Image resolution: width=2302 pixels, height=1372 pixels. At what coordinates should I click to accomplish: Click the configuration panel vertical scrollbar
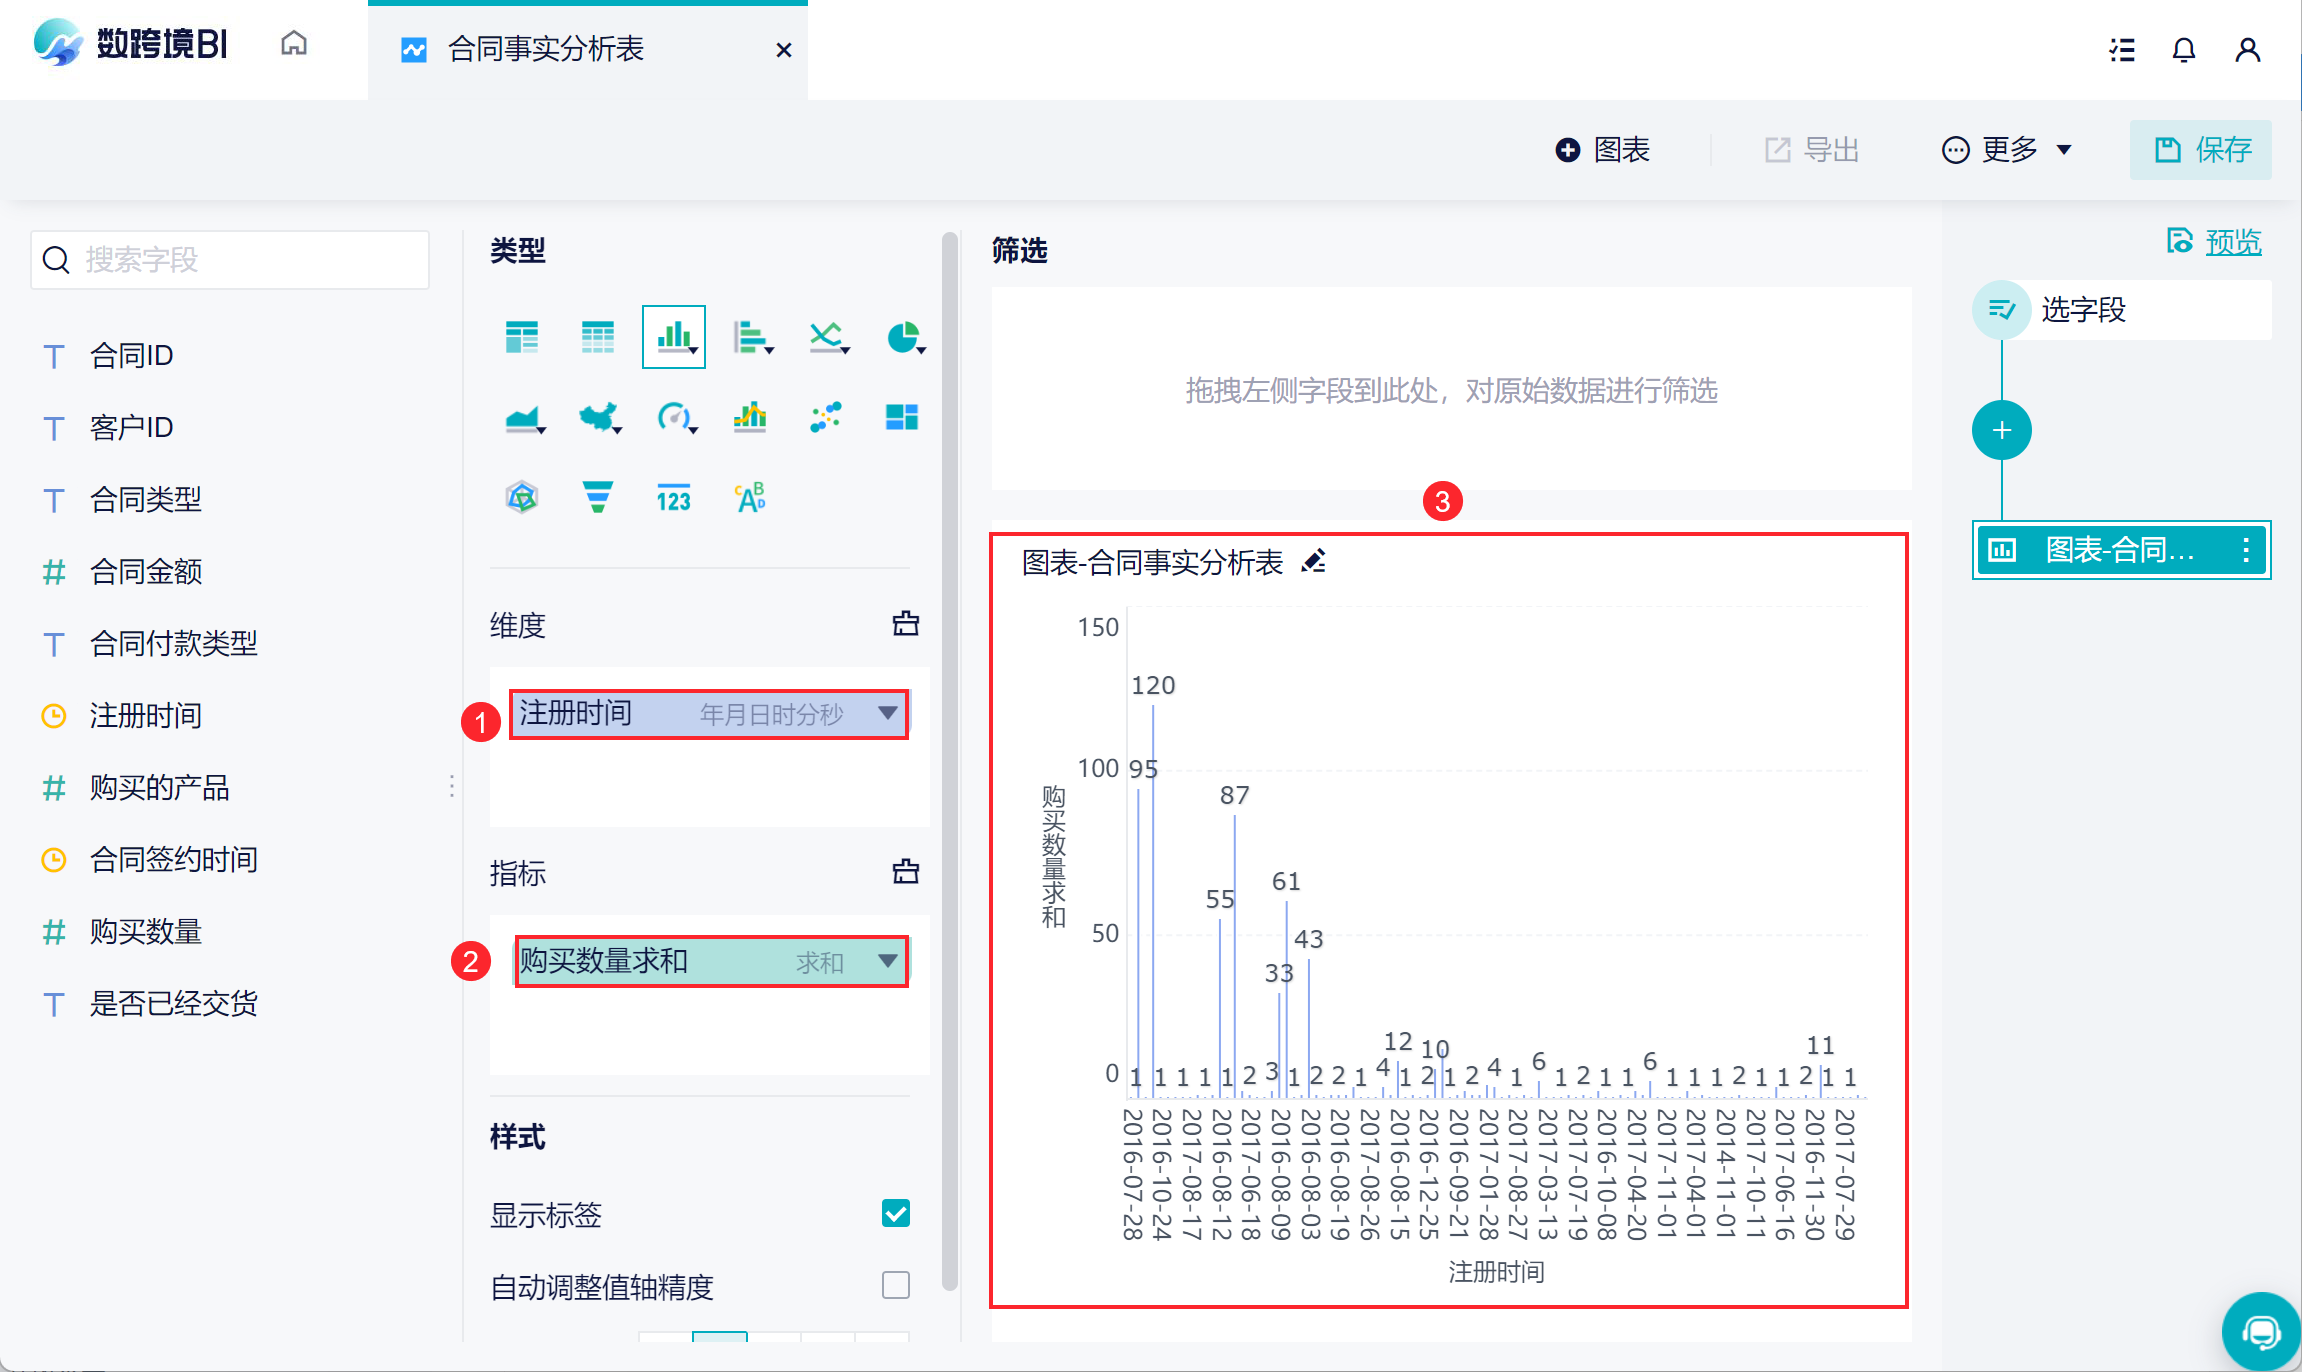[949, 760]
